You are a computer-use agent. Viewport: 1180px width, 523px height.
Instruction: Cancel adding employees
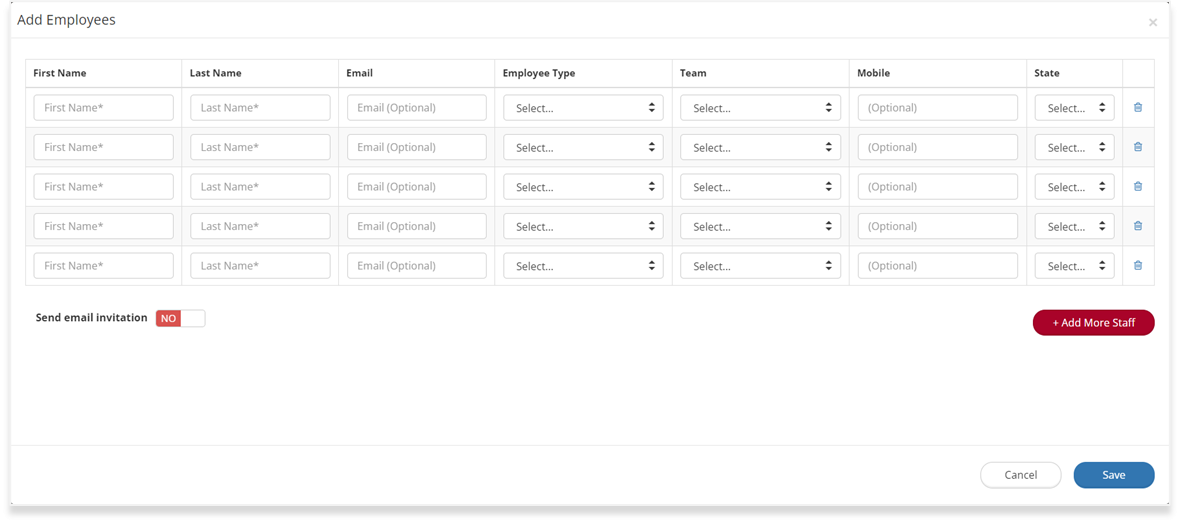point(1020,475)
